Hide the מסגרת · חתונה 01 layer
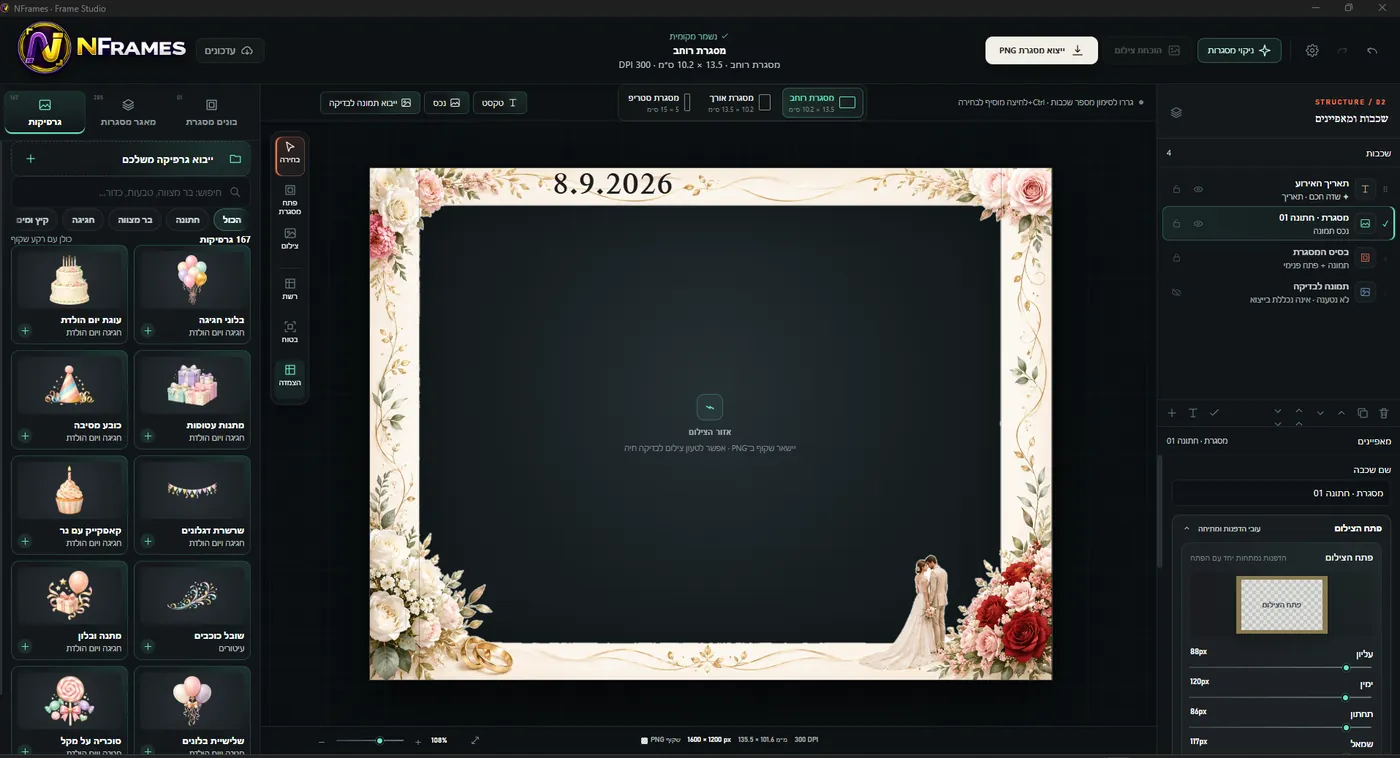Viewport: 1400px width, 758px height. 1198,224
